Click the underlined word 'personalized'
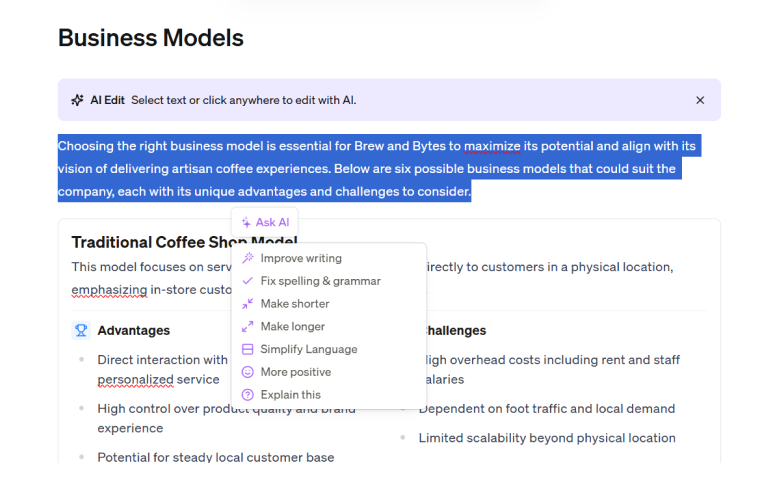The width and height of the screenshot is (773, 497). (x=136, y=380)
